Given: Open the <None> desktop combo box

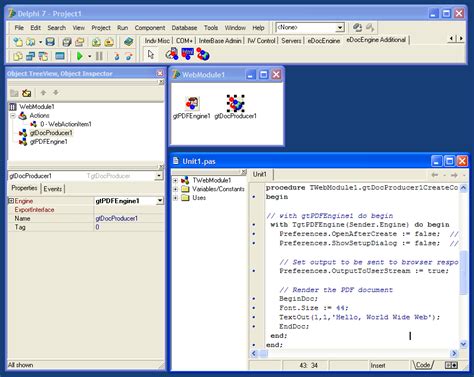Looking at the screenshot, I should pos(310,27).
